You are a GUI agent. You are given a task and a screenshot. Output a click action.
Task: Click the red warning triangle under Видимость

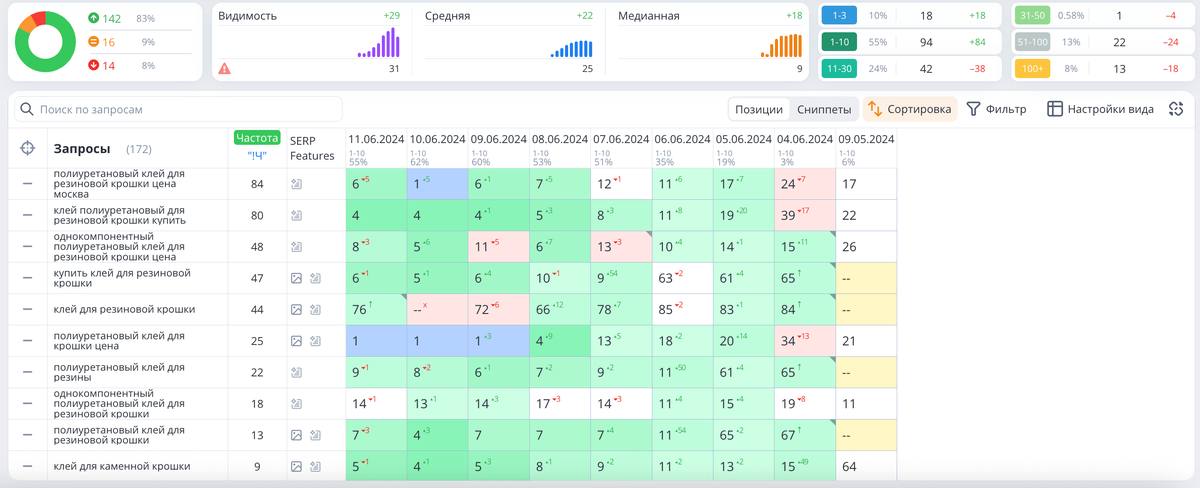coord(225,69)
